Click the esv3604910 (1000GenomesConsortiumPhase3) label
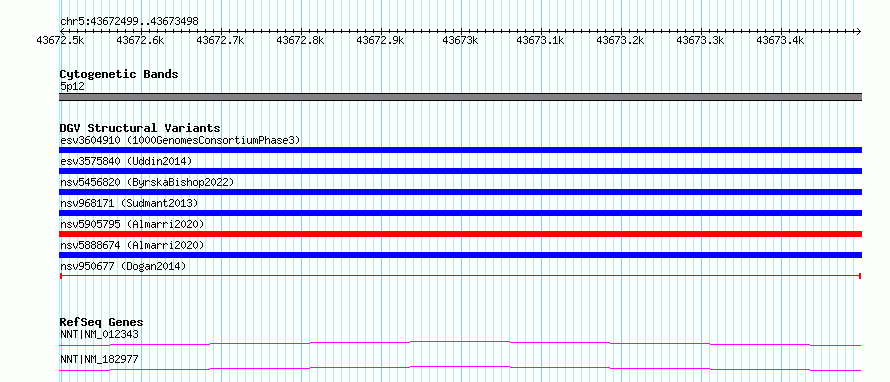 point(180,140)
